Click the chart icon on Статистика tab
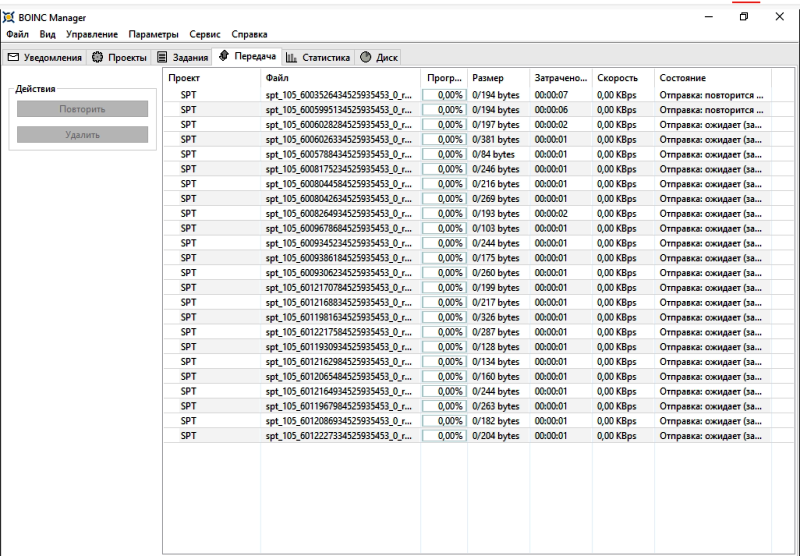The width and height of the screenshot is (800, 556). pyautogui.click(x=291, y=58)
